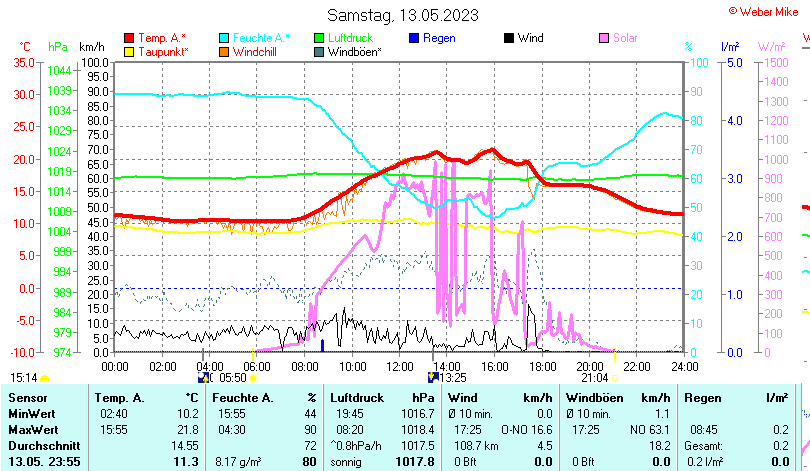Viewport: 810px width, 471px height.
Task: Click the yellow sunset marker at 21:04 on the axis
Action: 615,355
